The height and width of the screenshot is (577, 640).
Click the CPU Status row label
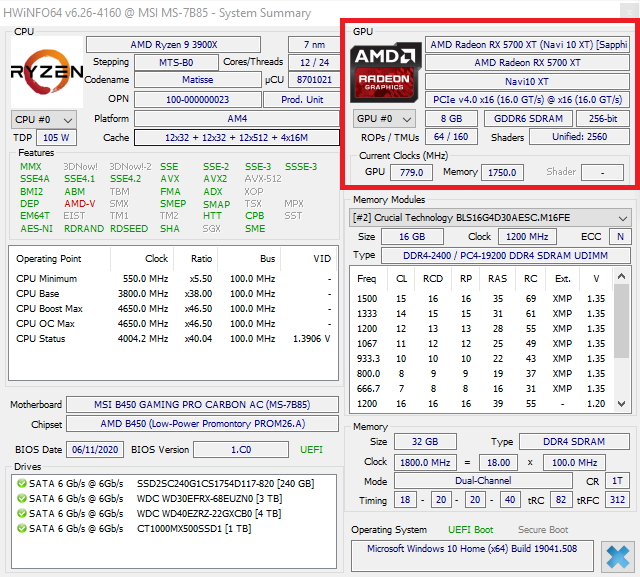point(40,339)
